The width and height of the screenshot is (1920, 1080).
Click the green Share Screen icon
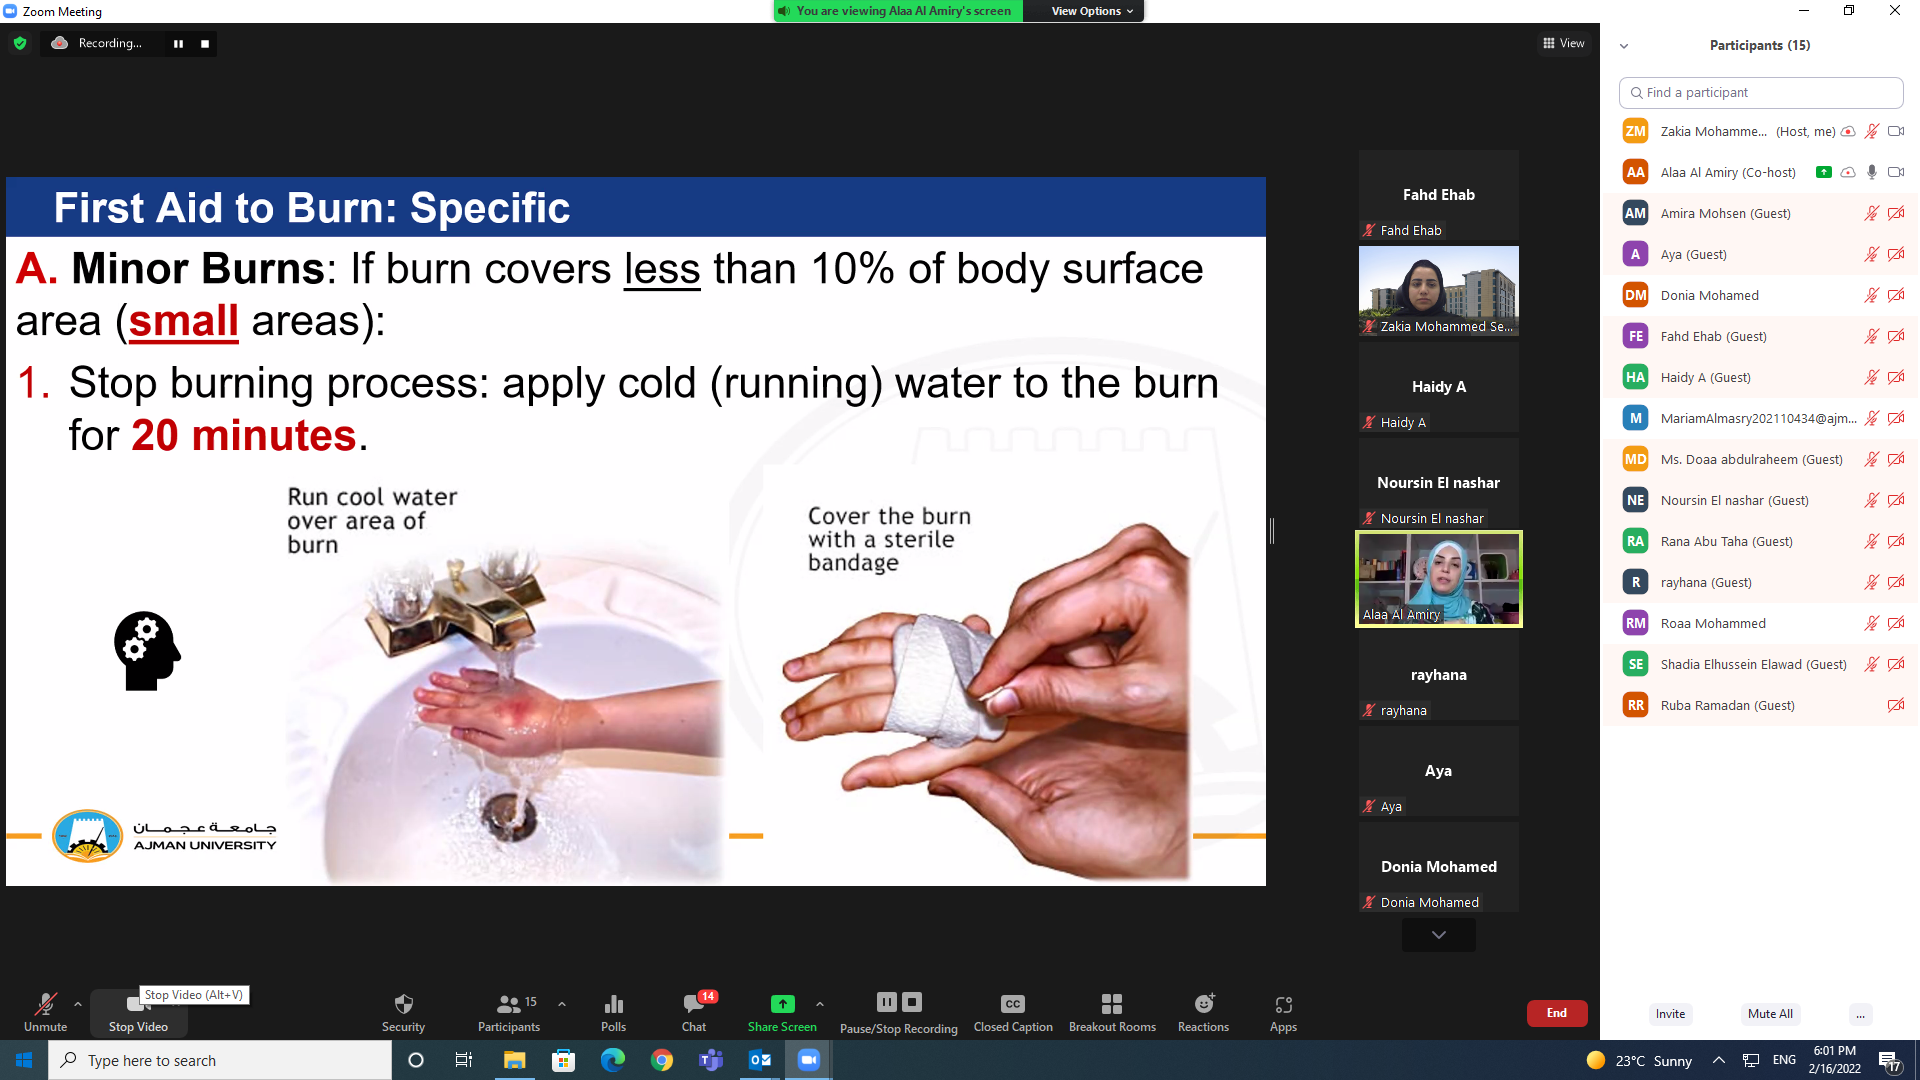(x=782, y=1004)
